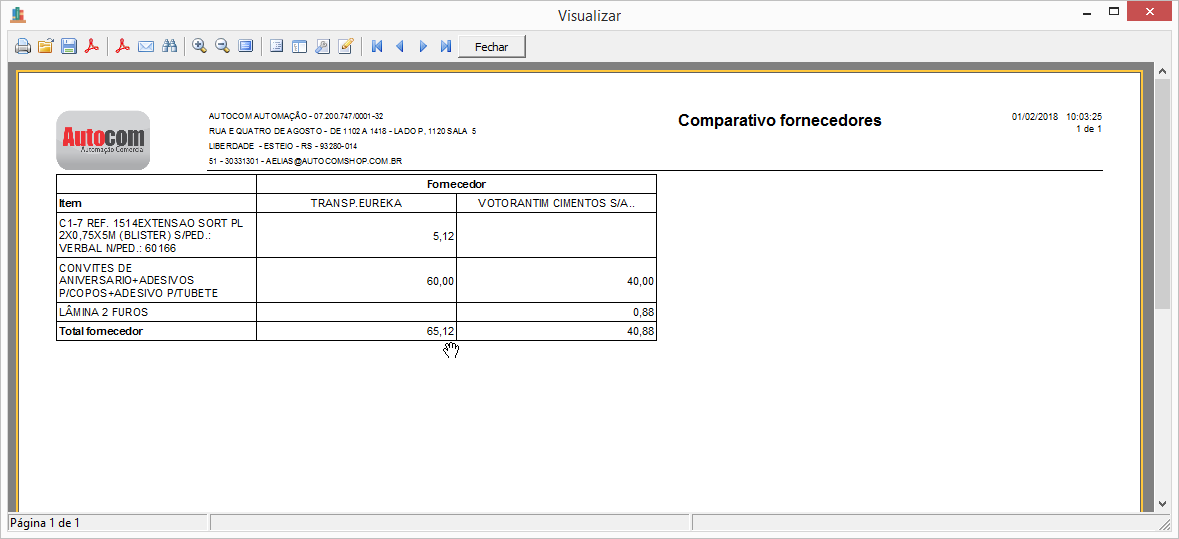Show the report outline panel icon
Image resolution: width=1179 pixels, height=539 pixels.
[x=276, y=47]
